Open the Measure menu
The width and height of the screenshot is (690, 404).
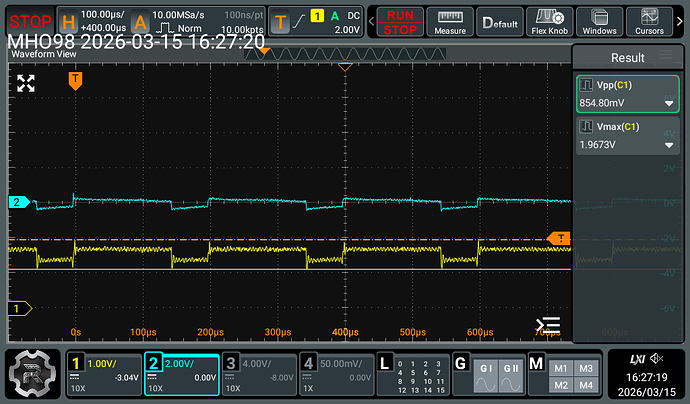coord(449,21)
